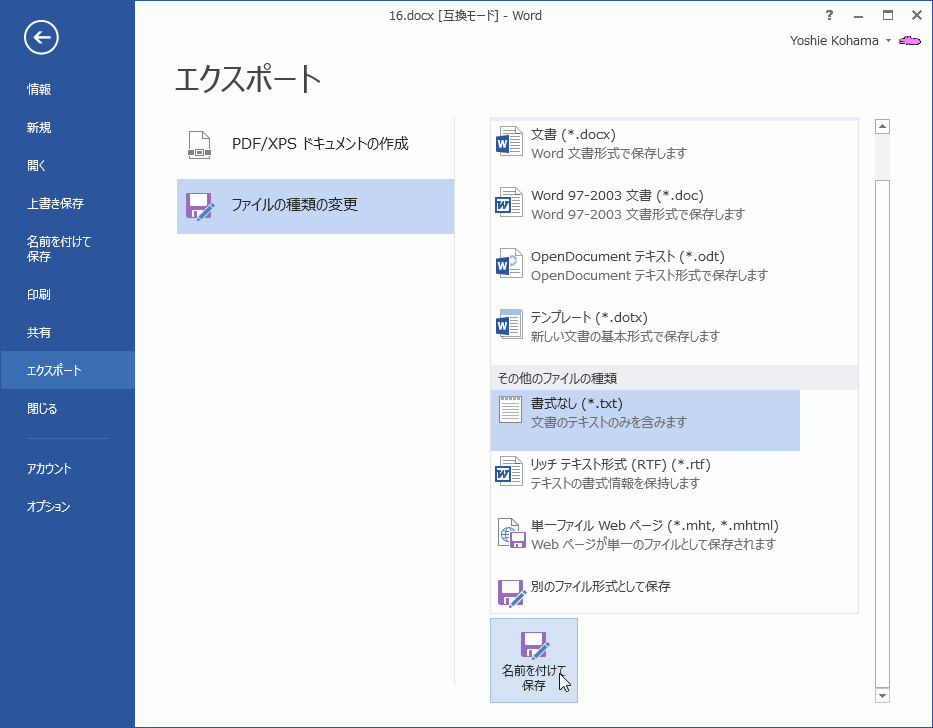The image size is (933, 728).
Task: Click the description テキストの書式情報を保持します
Action: (x=615, y=483)
